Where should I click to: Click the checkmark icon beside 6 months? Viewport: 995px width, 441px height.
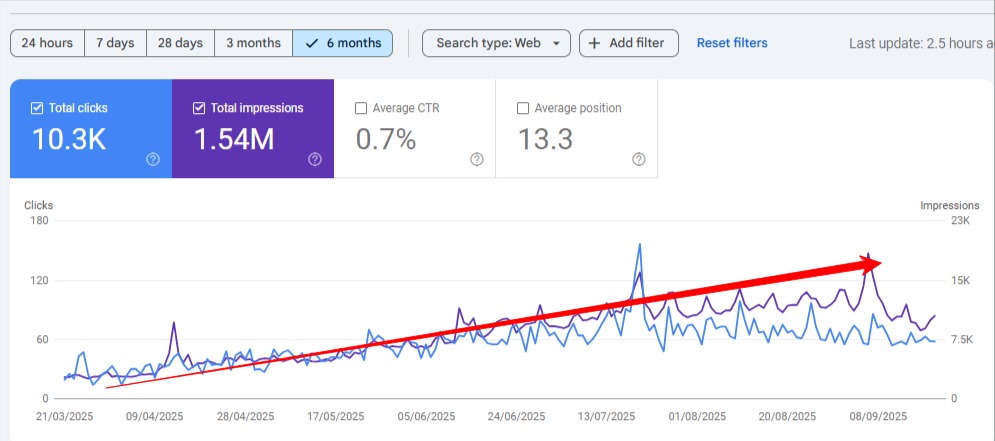click(x=312, y=43)
